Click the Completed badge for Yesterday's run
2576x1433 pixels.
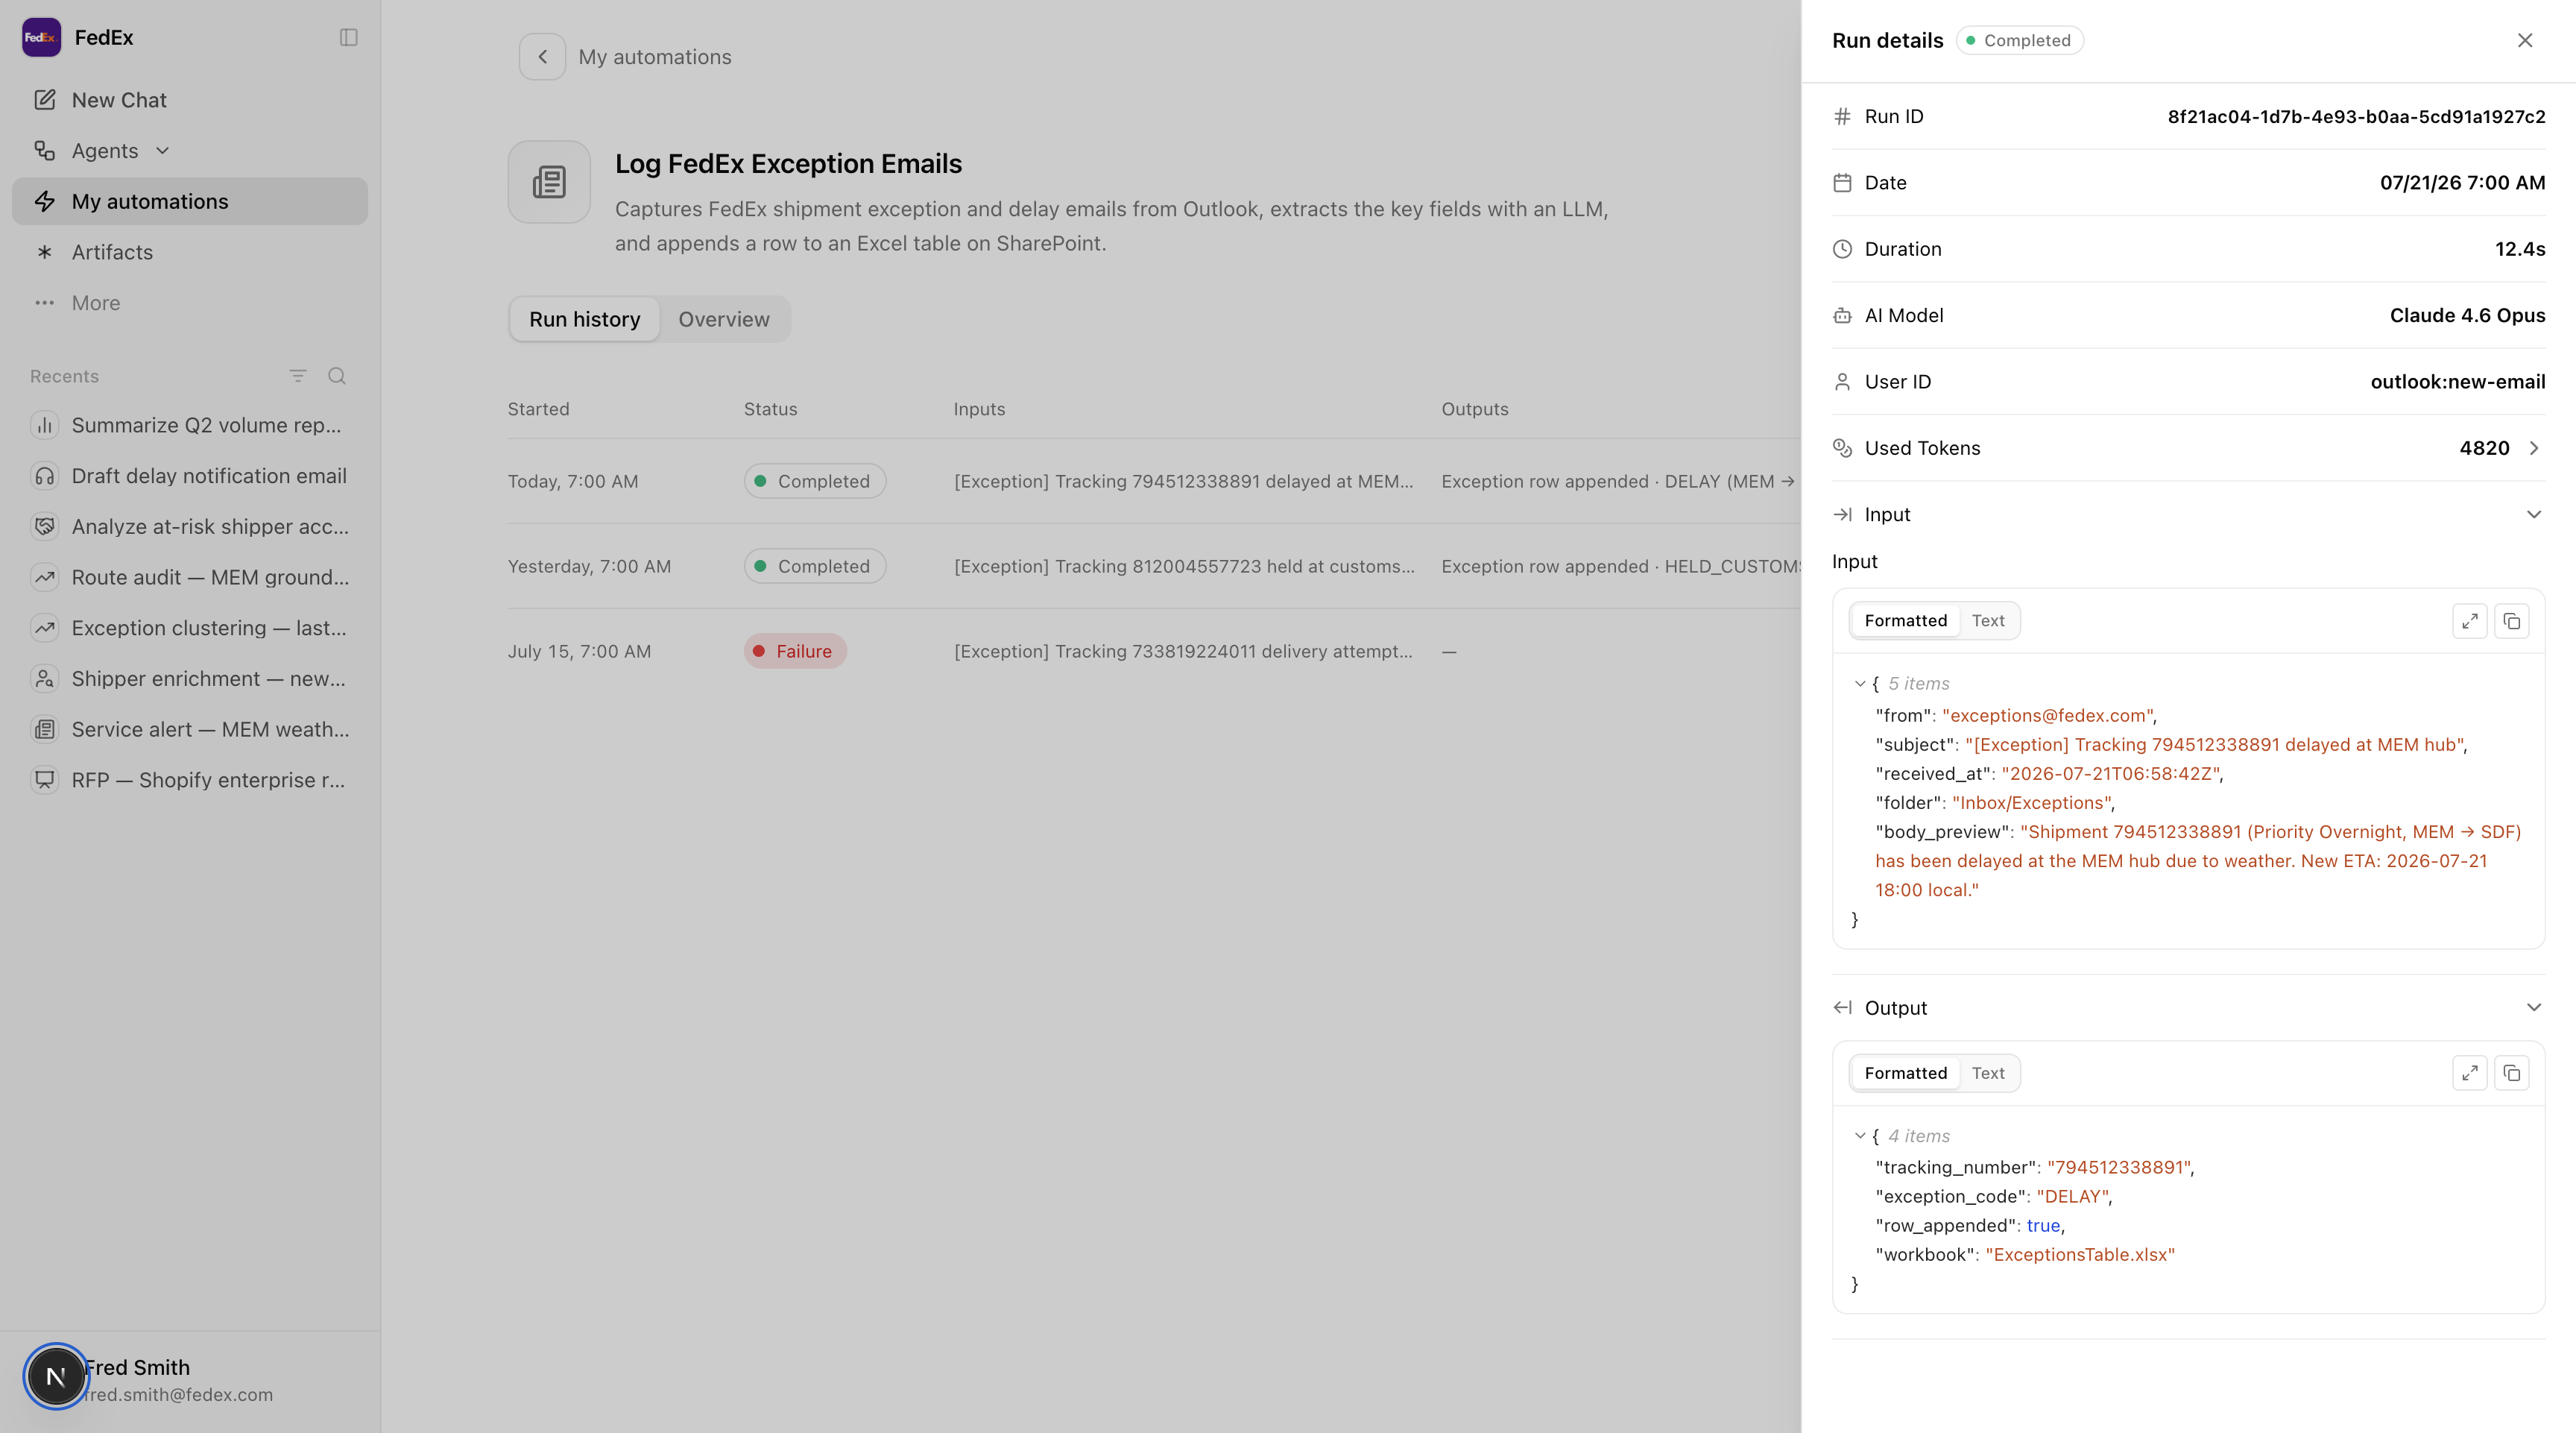814,566
